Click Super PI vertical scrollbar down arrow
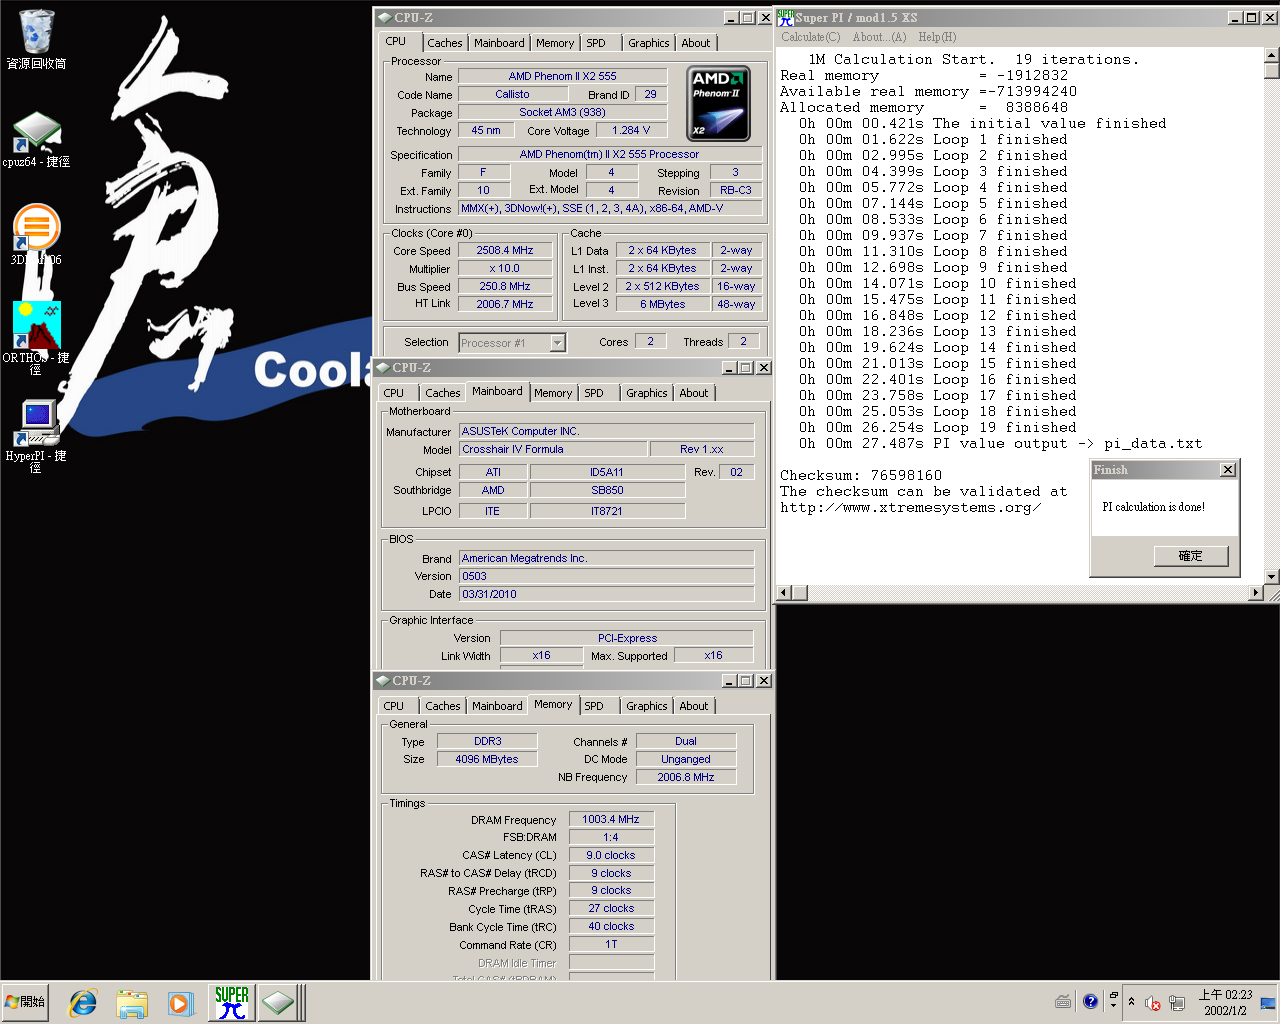1280x1024 pixels. point(1272,577)
